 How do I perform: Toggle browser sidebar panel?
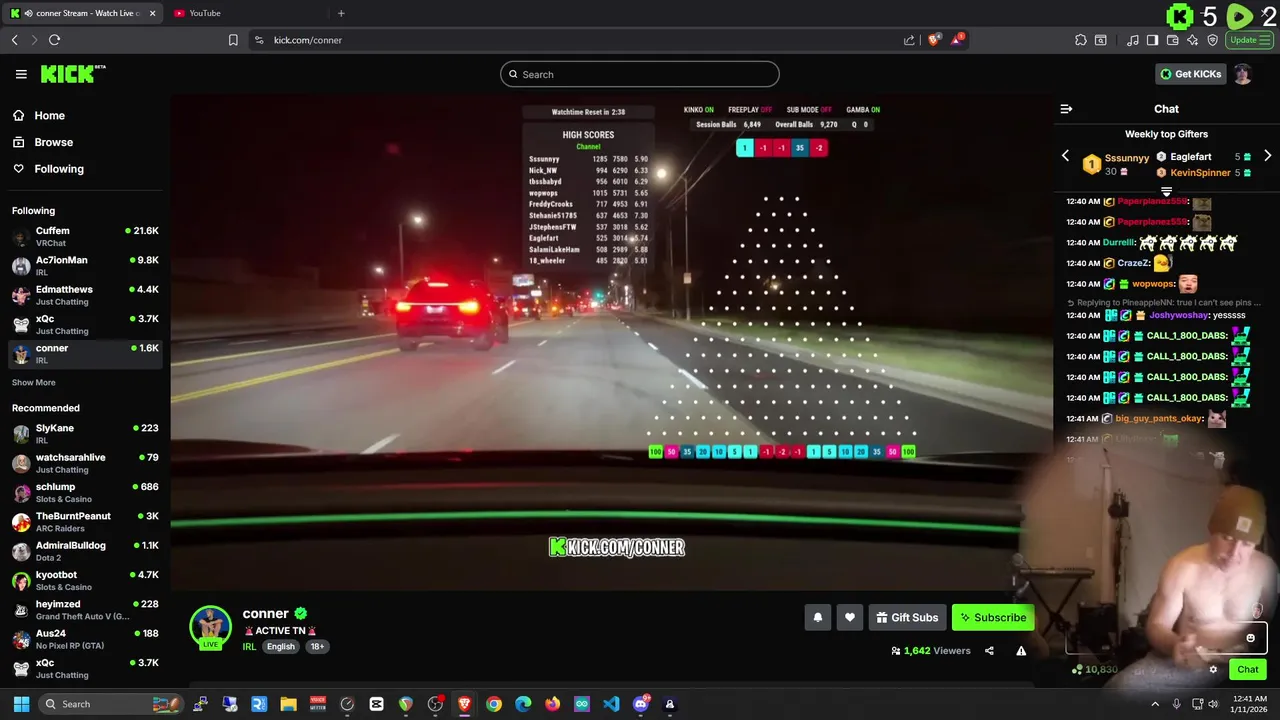[1153, 40]
